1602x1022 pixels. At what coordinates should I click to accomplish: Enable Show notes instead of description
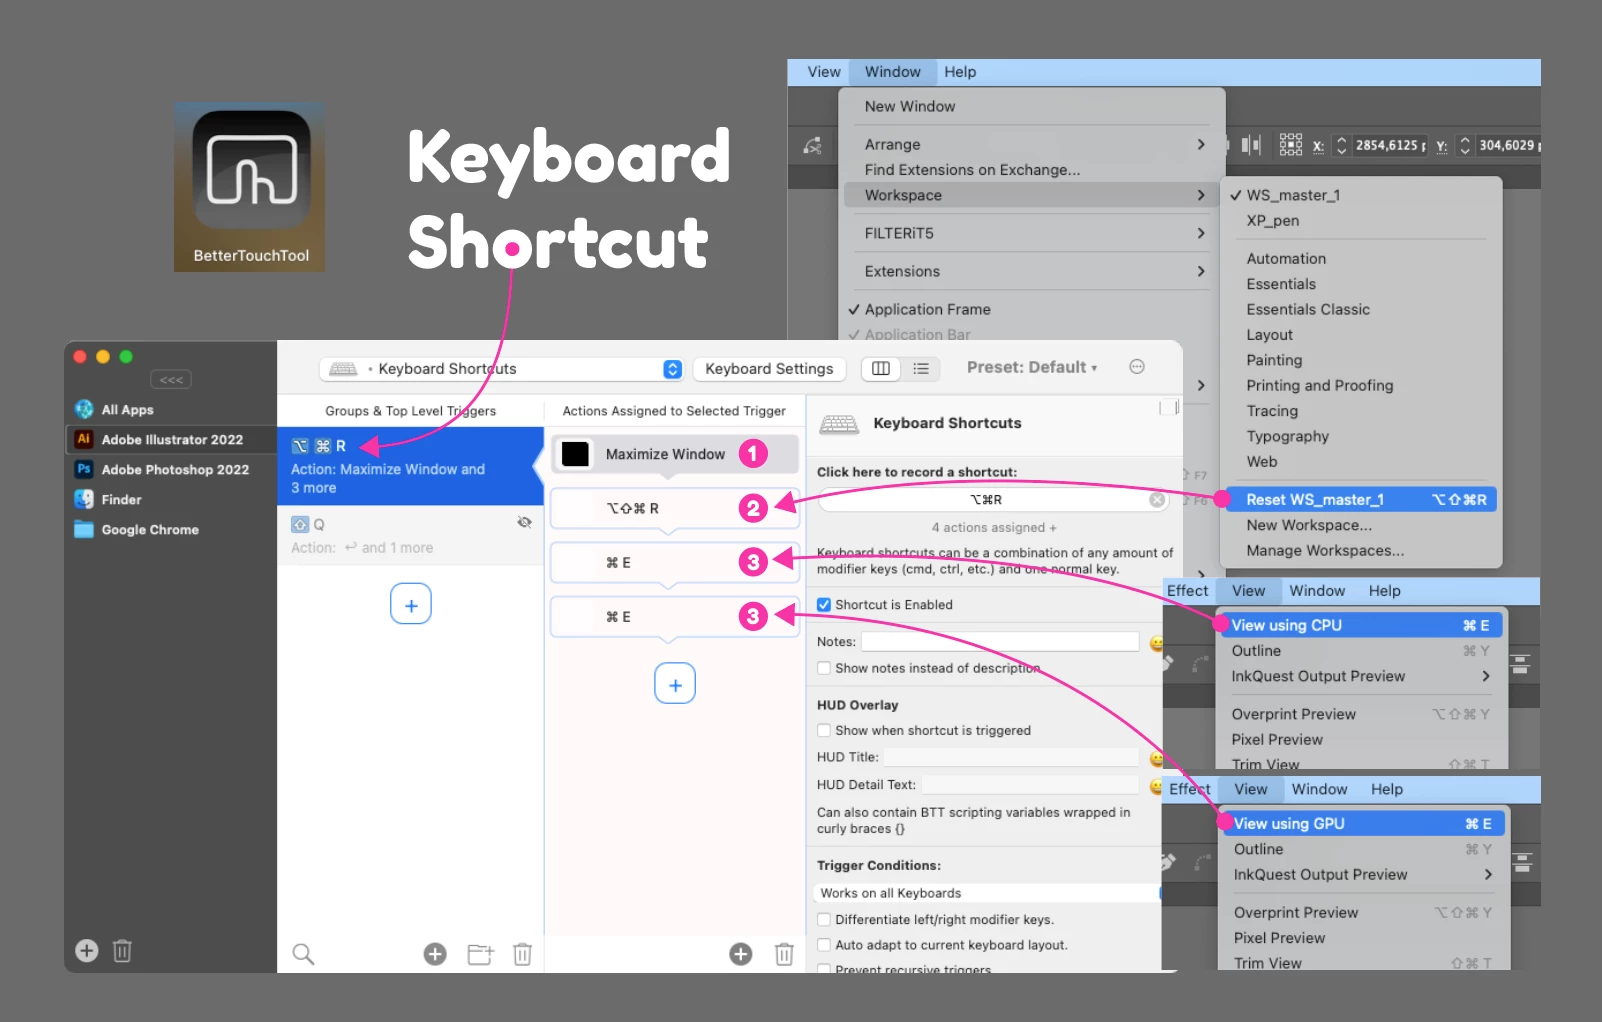point(824,668)
